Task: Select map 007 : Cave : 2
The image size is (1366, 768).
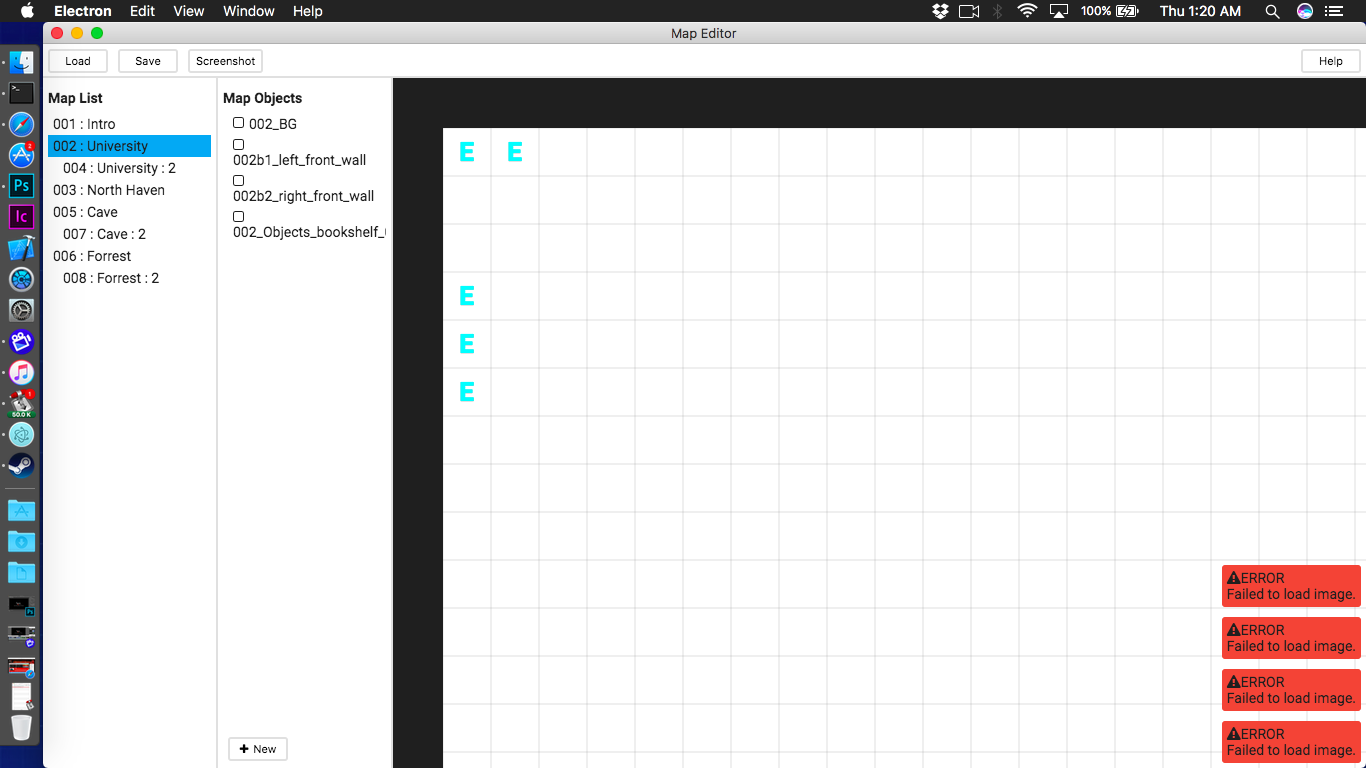Action: pos(130,234)
